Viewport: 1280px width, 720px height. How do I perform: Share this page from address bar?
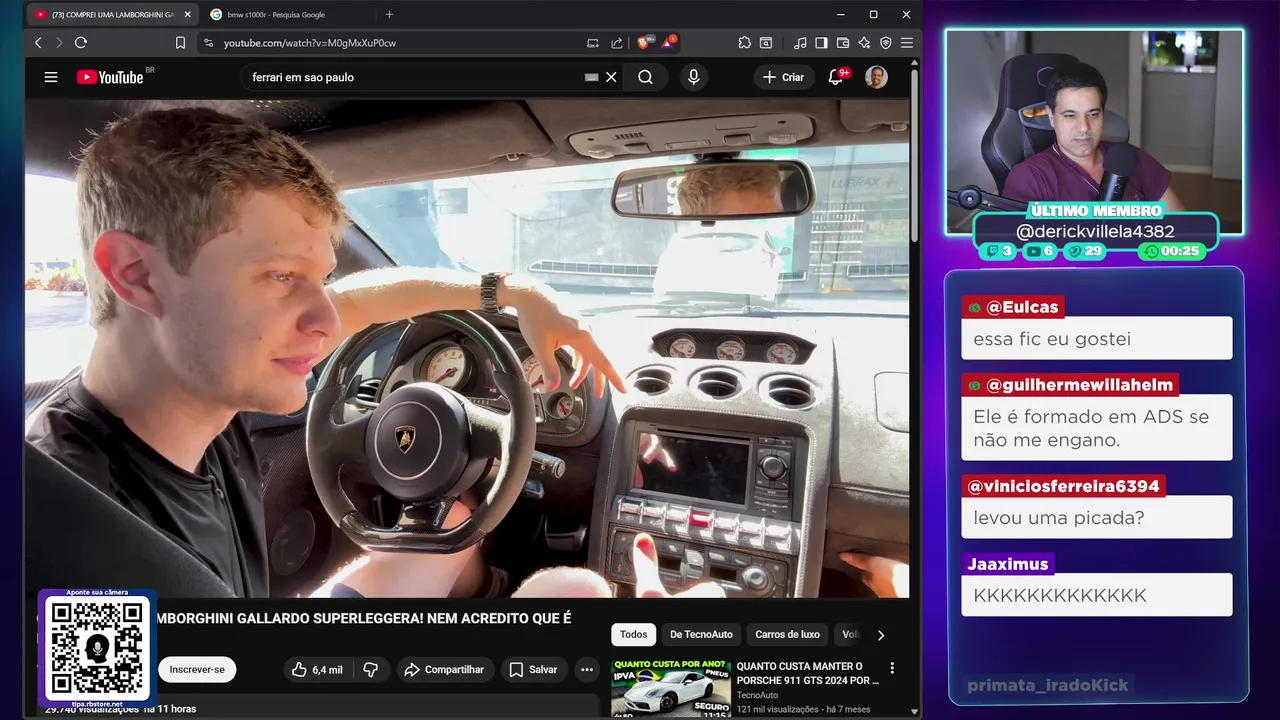coord(617,43)
